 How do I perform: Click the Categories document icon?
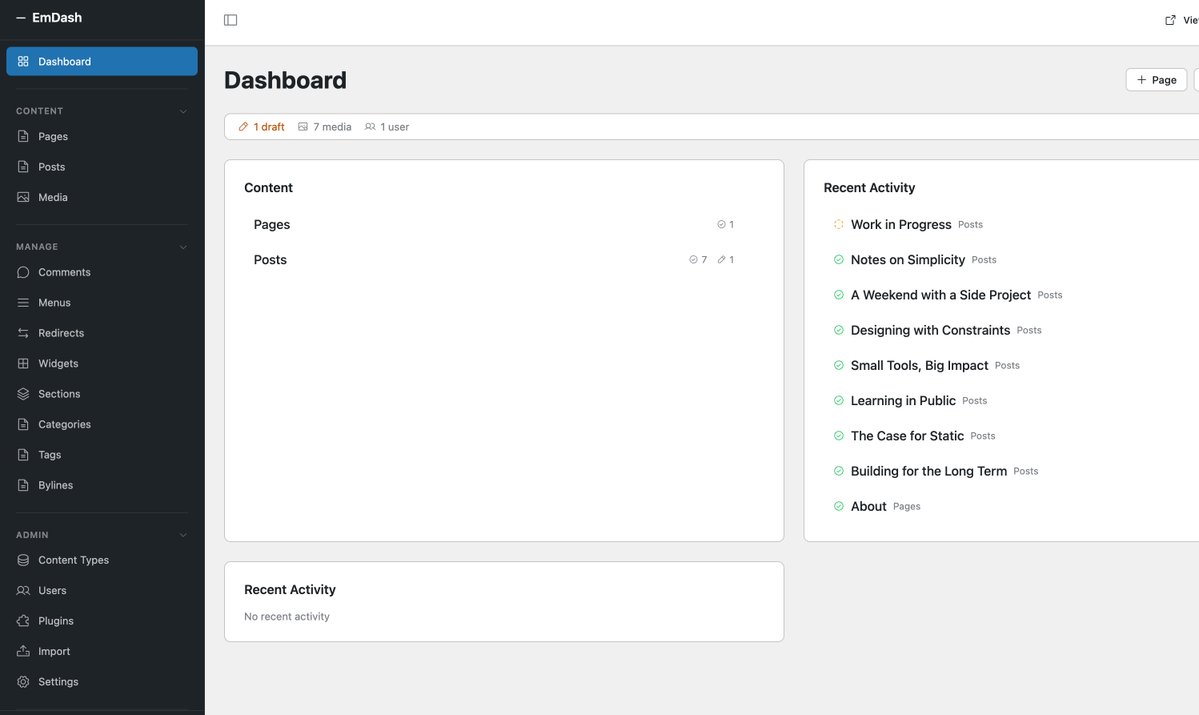coord(23,424)
